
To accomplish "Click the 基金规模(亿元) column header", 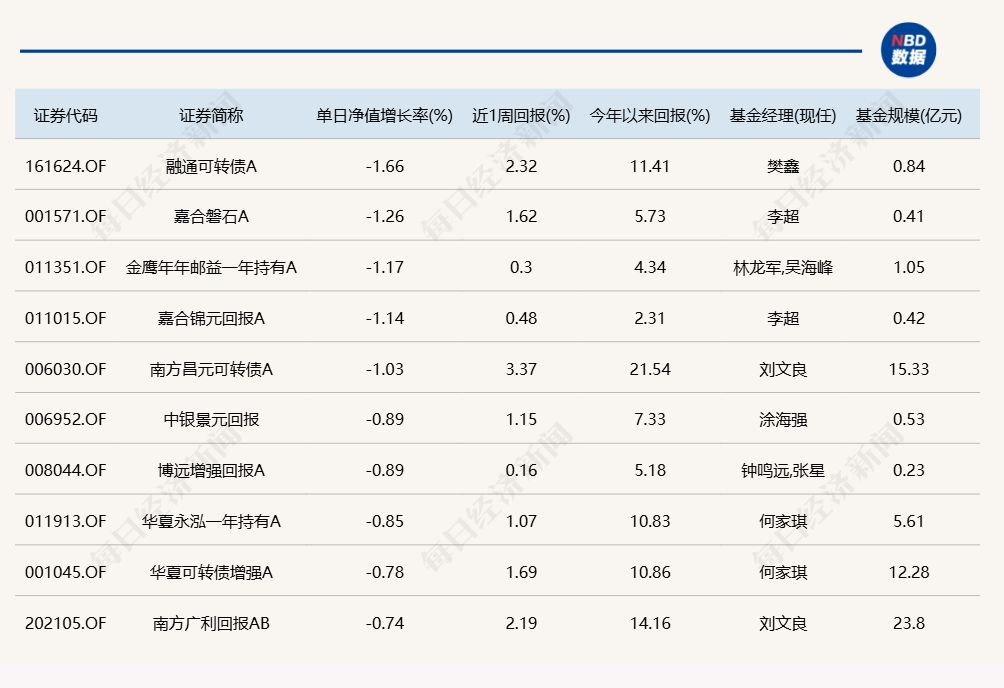I will [908, 115].
